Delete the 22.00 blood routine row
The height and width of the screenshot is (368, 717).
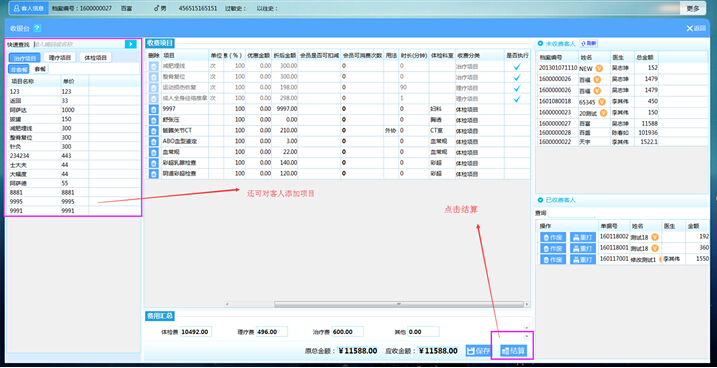tap(154, 152)
